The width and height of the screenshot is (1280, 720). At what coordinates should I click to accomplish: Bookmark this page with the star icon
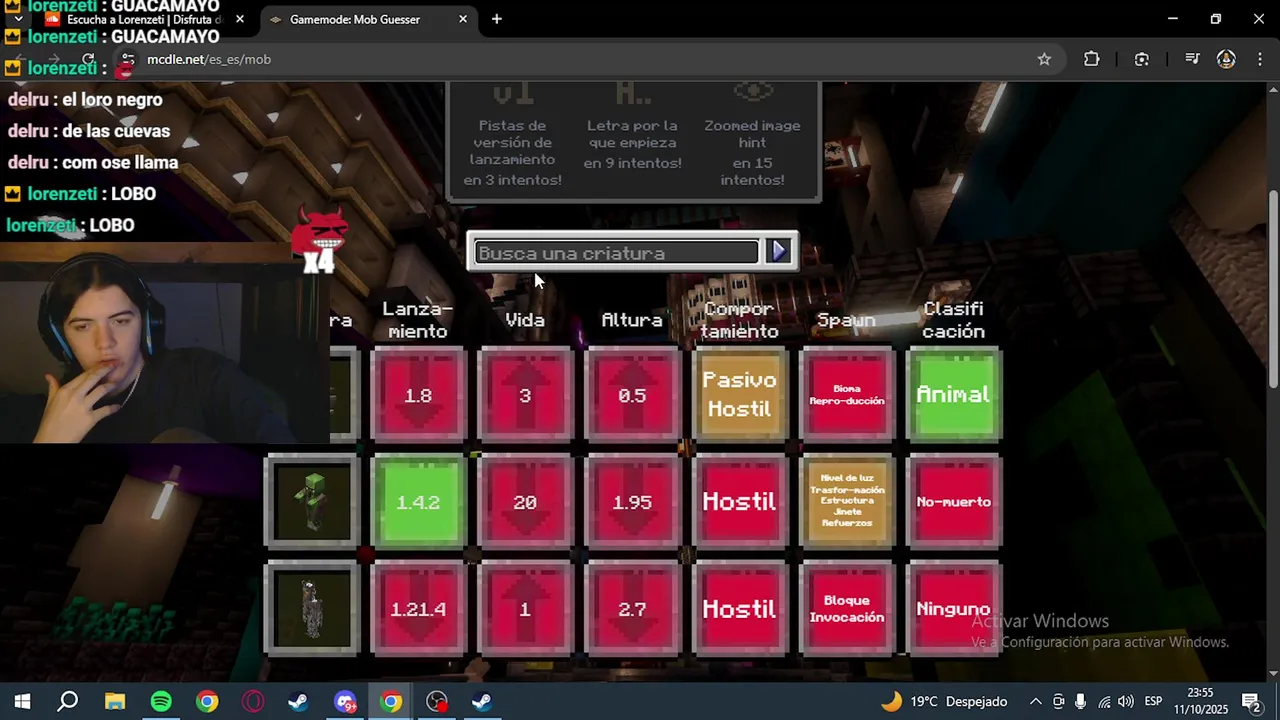[1044, 59]
